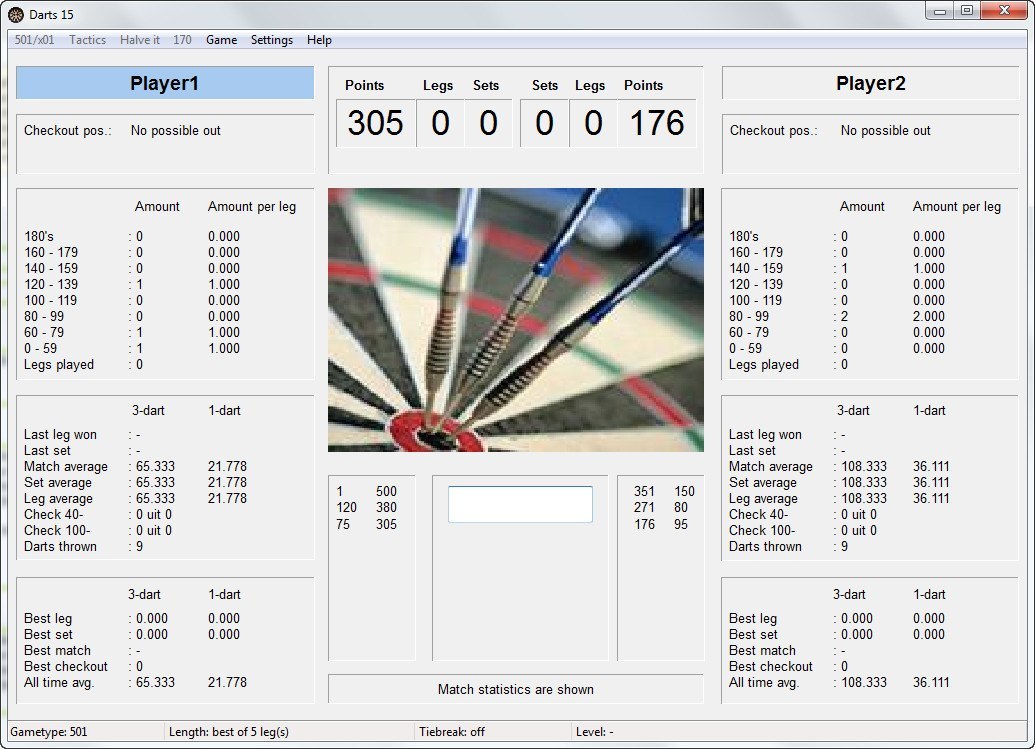Click Player1's 305 points display

point(374,123)
